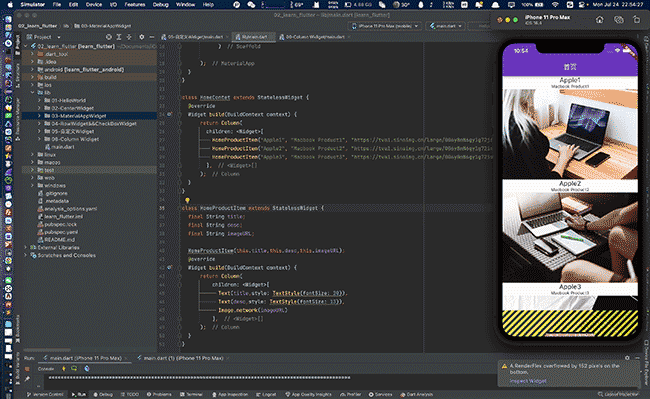The height and width of the screenshot is (399, 650).
Task: Click gutter override icon on line 42
Action: [169, 268]
